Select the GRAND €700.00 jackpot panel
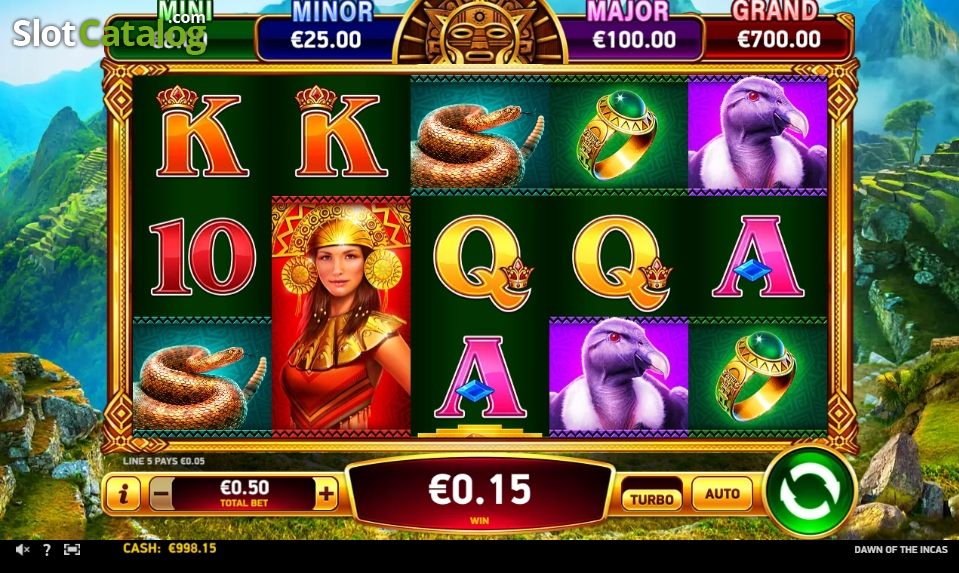This screenshot has height=573, width=959. (x=778, y=32)
